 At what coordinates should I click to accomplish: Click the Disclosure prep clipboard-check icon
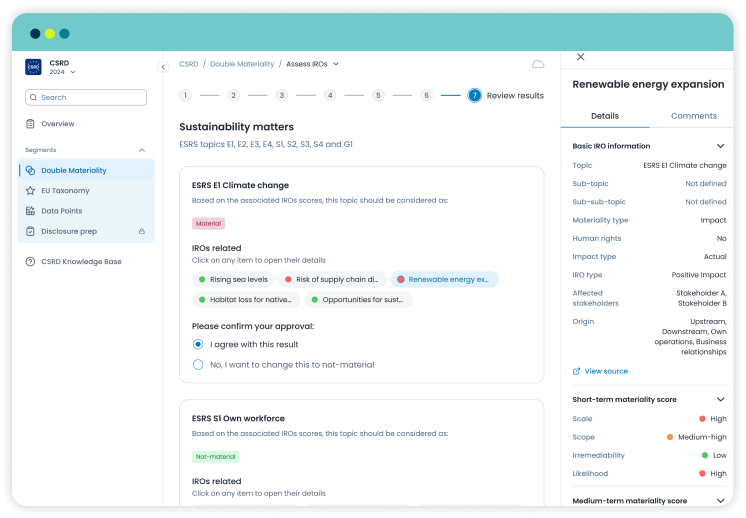pos(30,231)
